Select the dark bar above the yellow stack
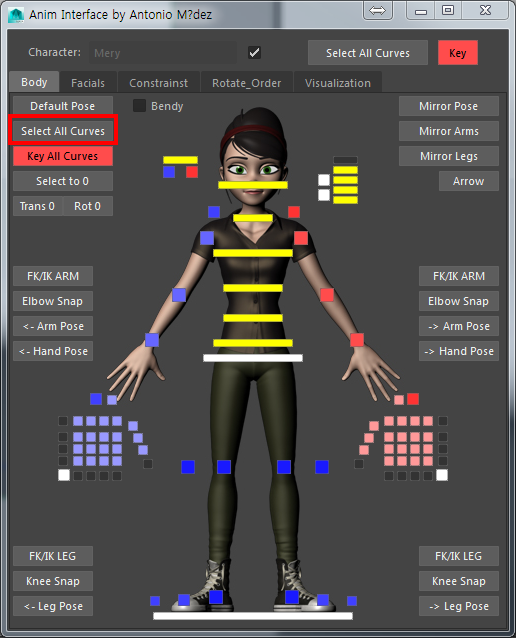 pyautogui.click(x=345, y=160)
